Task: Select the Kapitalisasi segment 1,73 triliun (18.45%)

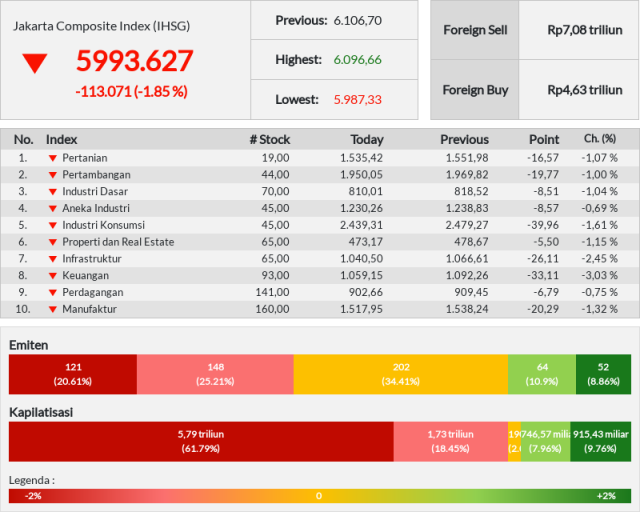Action: (x=451, y=441)
